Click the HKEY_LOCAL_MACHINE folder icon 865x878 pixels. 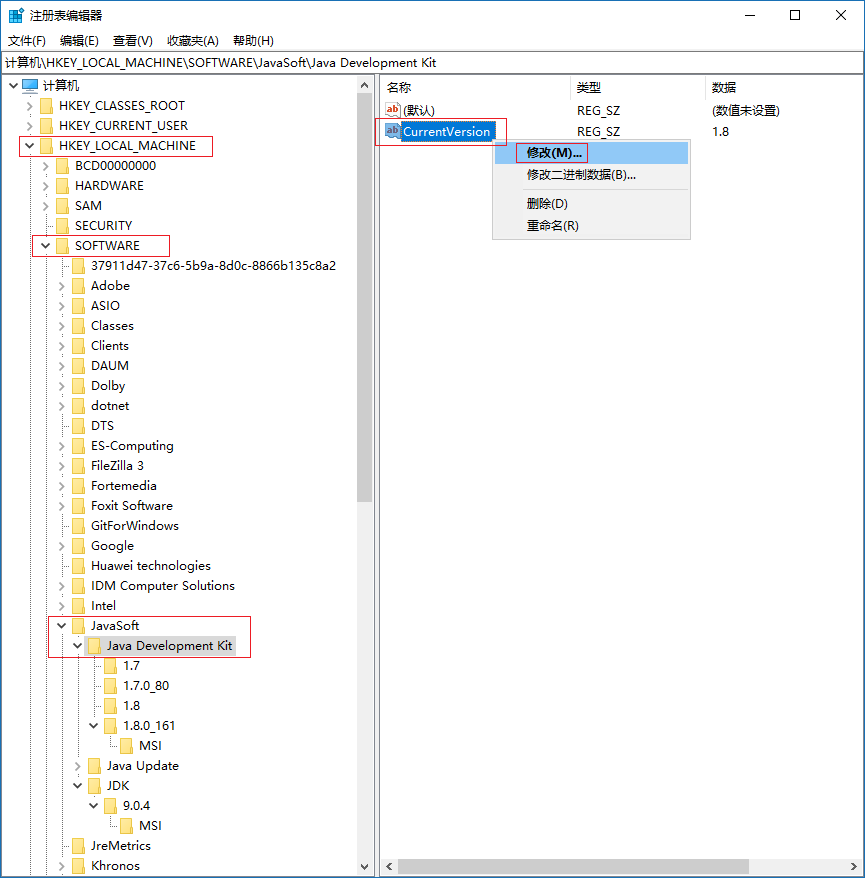46,146
